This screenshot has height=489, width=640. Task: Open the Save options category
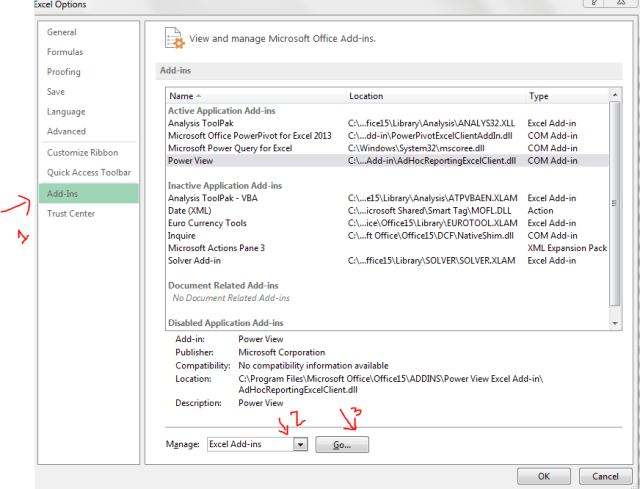56,91
